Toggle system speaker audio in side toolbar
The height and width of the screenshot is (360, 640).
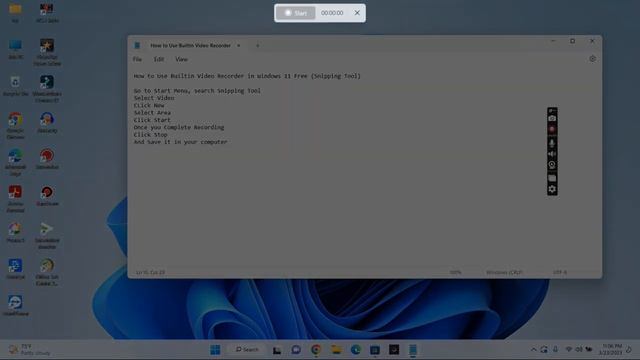point(552,154)
